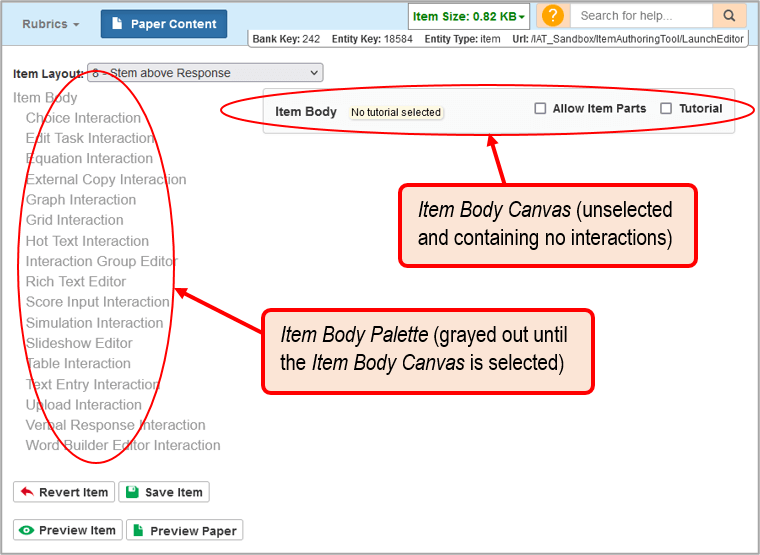760x555 pixels.
Task: Click the Bank Key: 242 text
Action: pyautogui.click(x=286, y=39)
